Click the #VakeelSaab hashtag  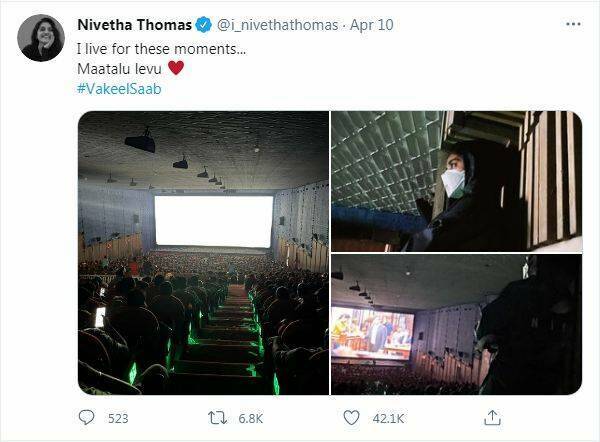[x=119, y=89]
